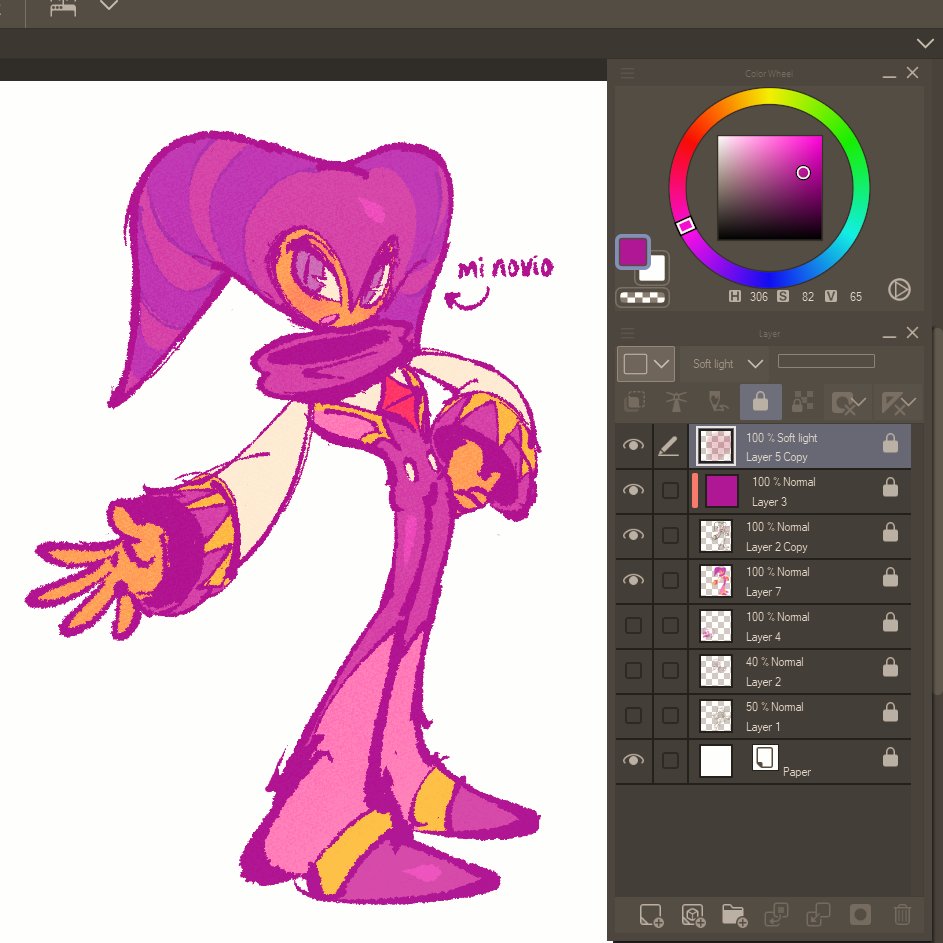Show Layer 4 via visibility box
This screenshot has height=943, width=943.
click(633, 625)
